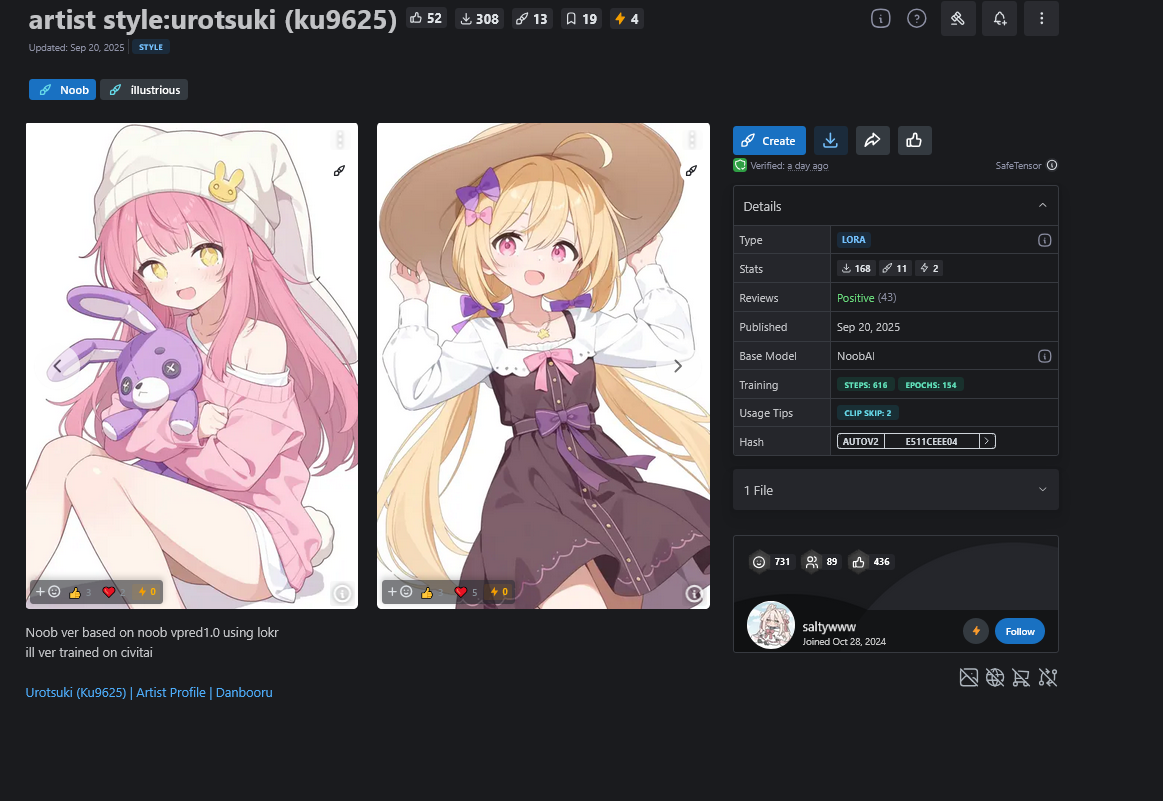Click the saltywww username
The height and width of the screenshot is (801, 1163).
tap(829, 627)
